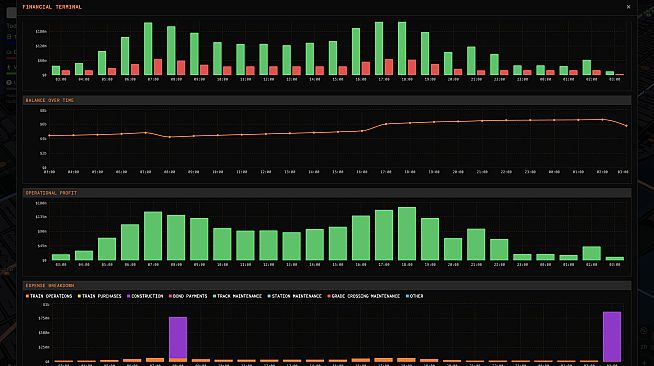Click the 07:00 bar in Operational Profit chart
Viewport: 654px width, 366px height.
[153, 236]
